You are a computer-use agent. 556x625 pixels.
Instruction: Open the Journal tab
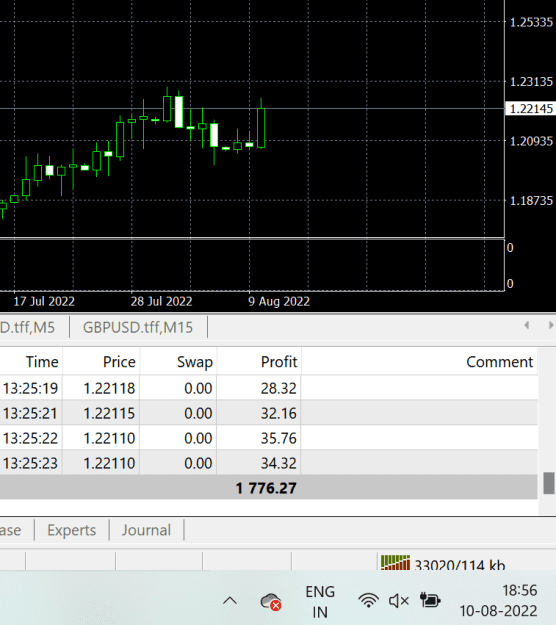point(146,530)
